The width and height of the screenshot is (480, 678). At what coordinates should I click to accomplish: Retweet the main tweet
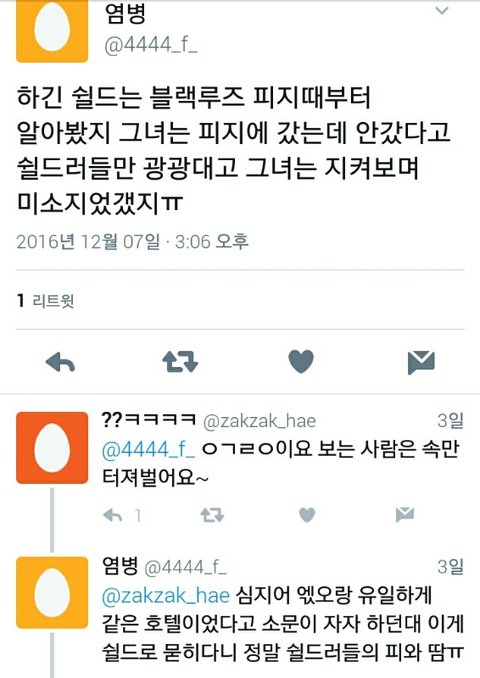pos(180,362)
